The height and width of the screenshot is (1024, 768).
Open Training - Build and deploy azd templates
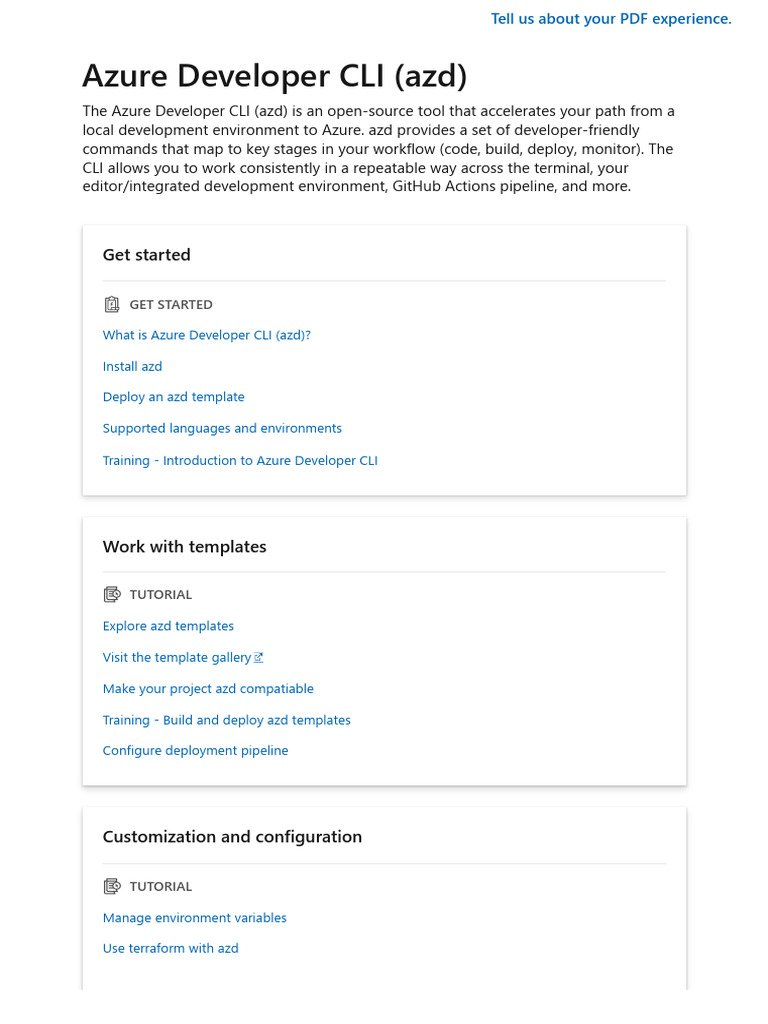(226, 720)
